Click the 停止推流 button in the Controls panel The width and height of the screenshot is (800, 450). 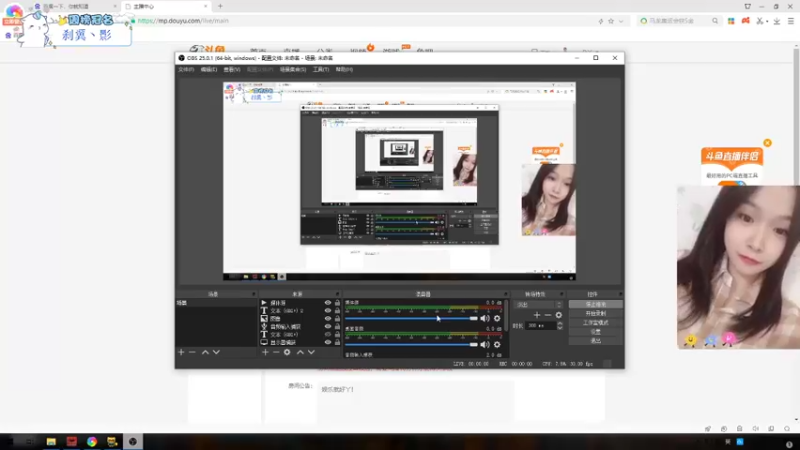tap(595, 304)
